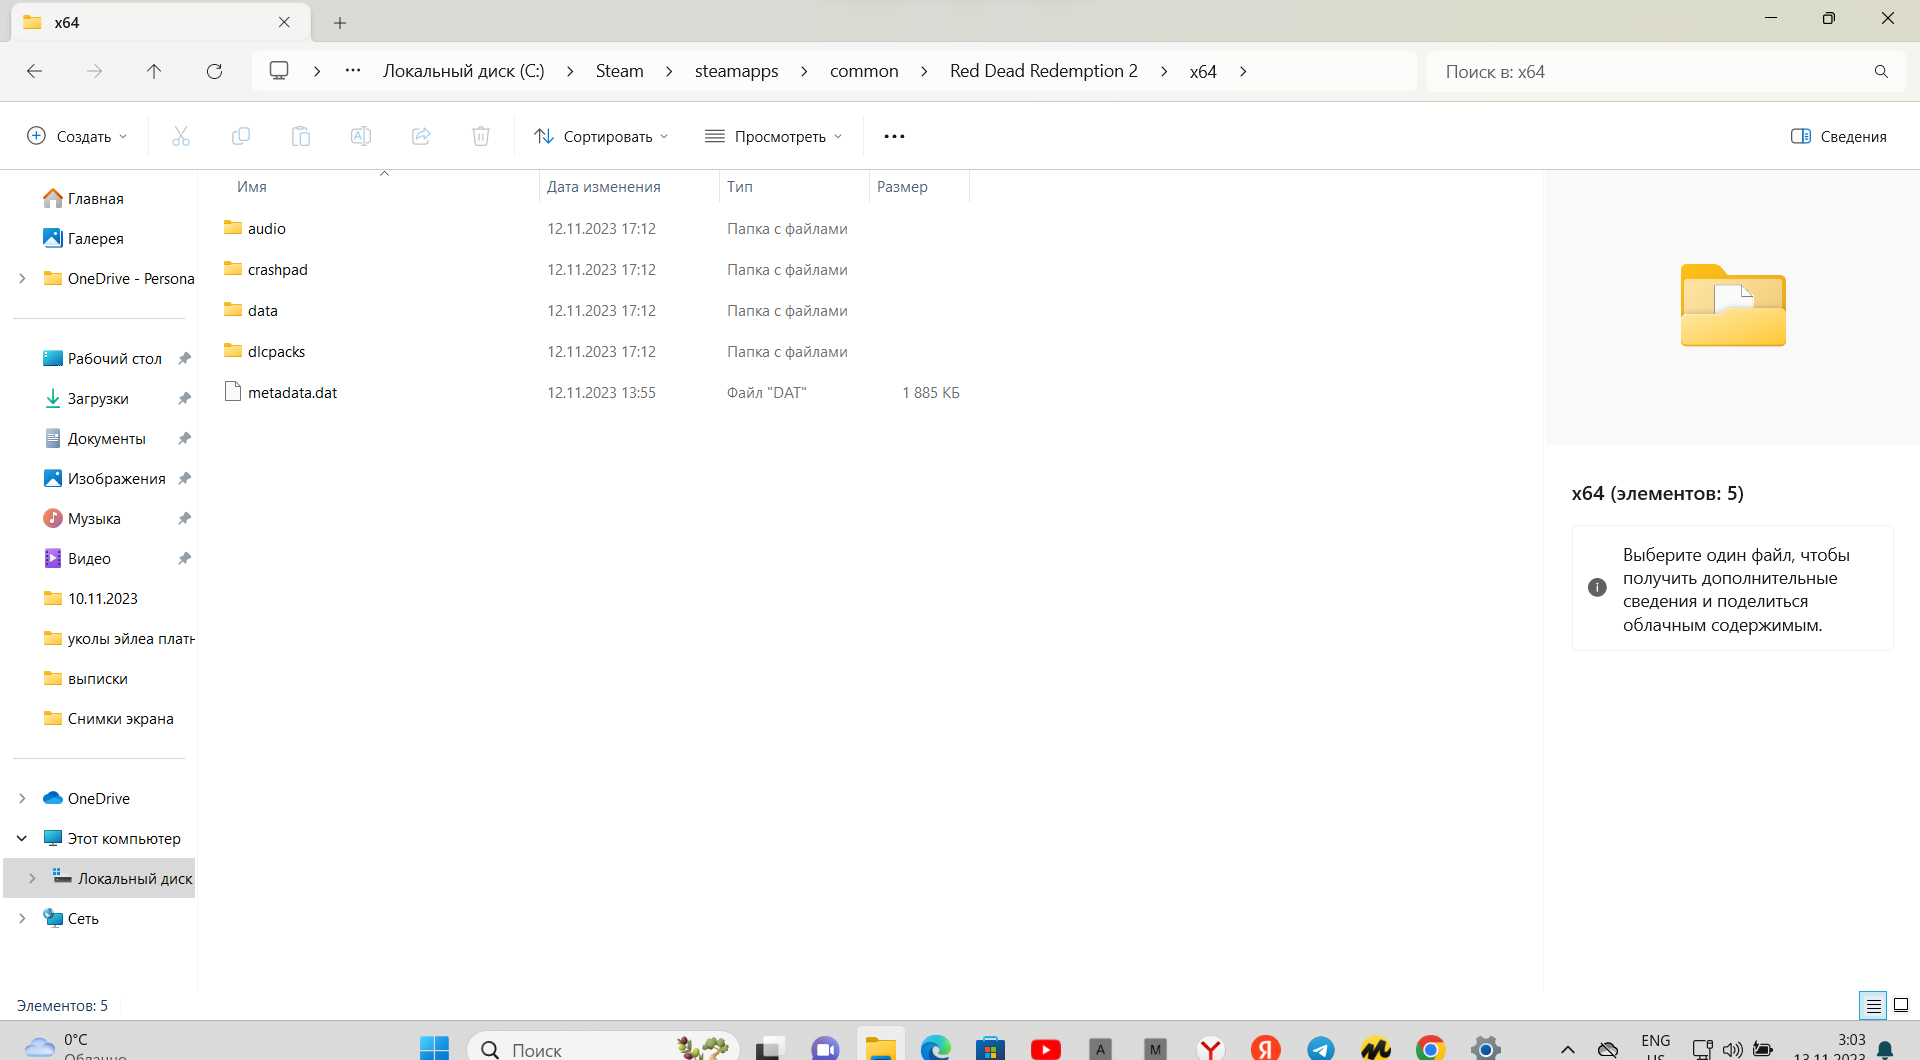Viewport: 1920px width, 1060px height.
Task: Open Изображения in the sidebar
Action: point(116,479)
